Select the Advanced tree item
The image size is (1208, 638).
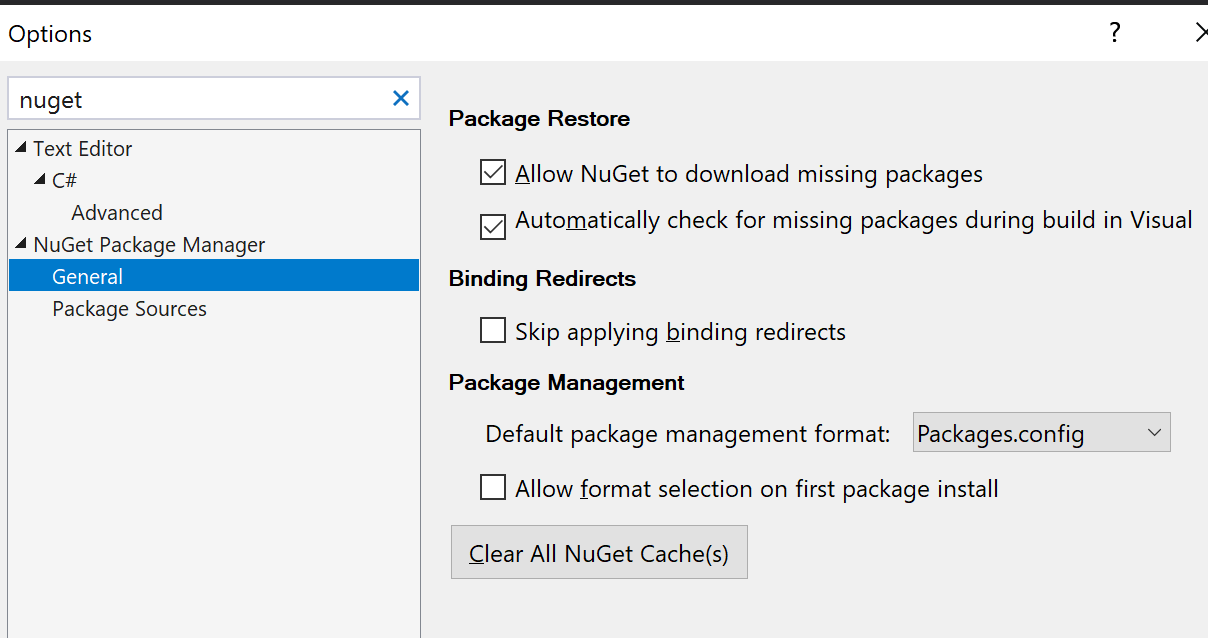coord(117,213)
